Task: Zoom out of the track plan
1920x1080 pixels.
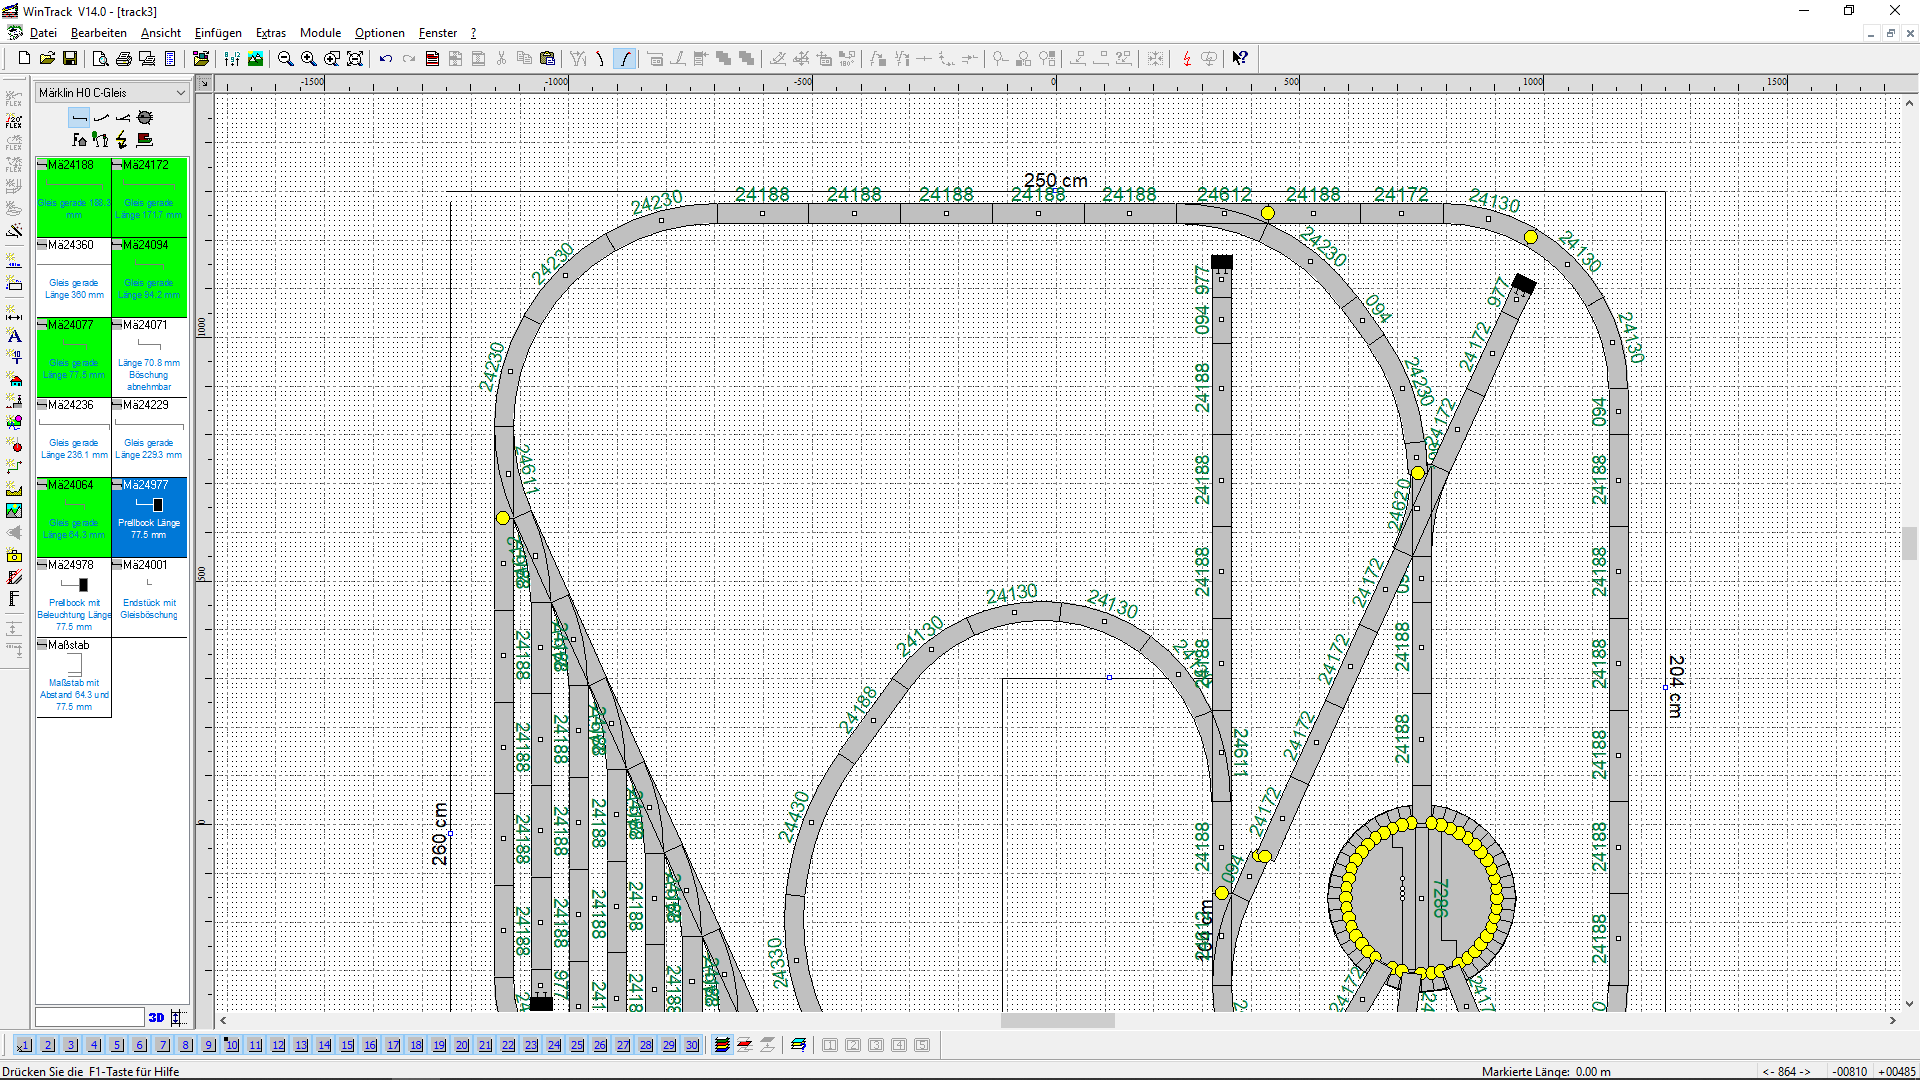Action: tap(285, 59)
